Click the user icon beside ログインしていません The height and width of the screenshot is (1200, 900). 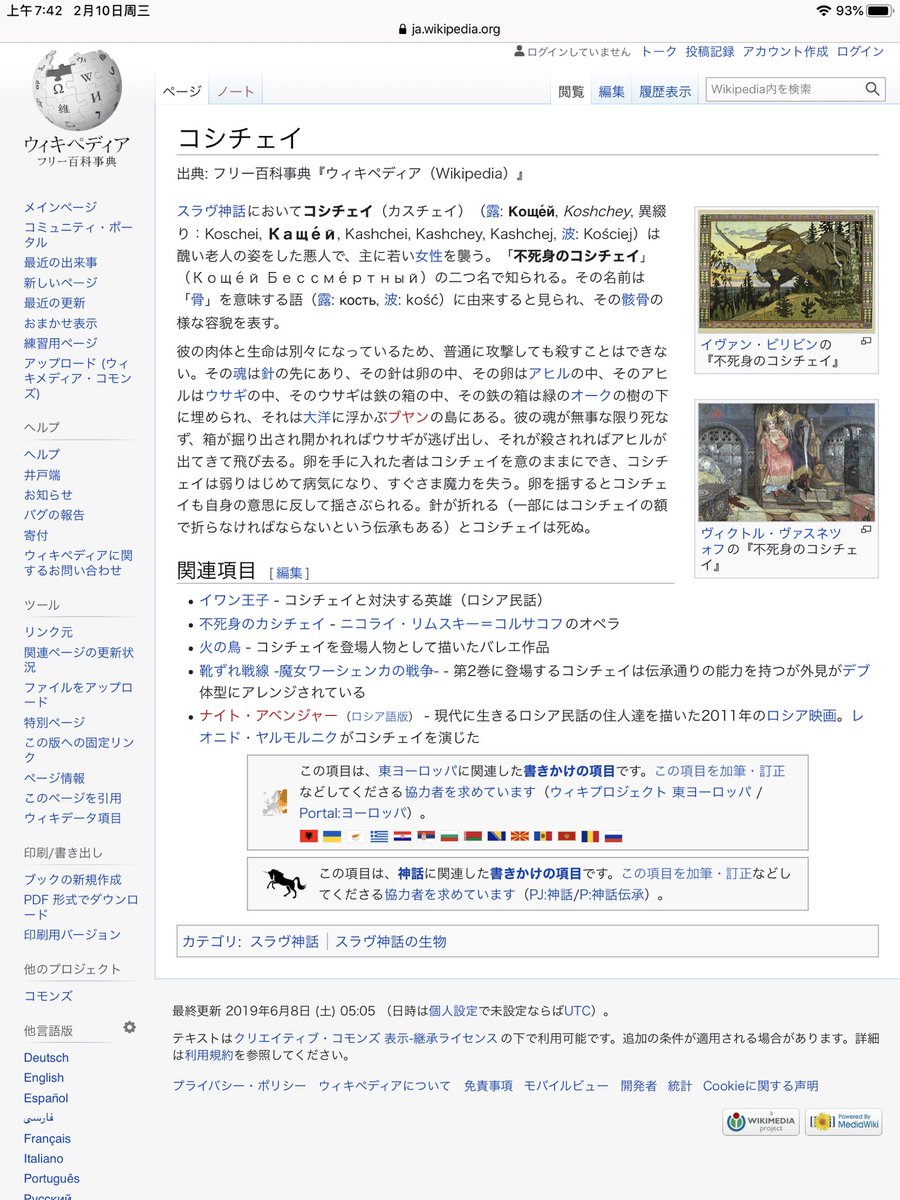pos(518,51)
